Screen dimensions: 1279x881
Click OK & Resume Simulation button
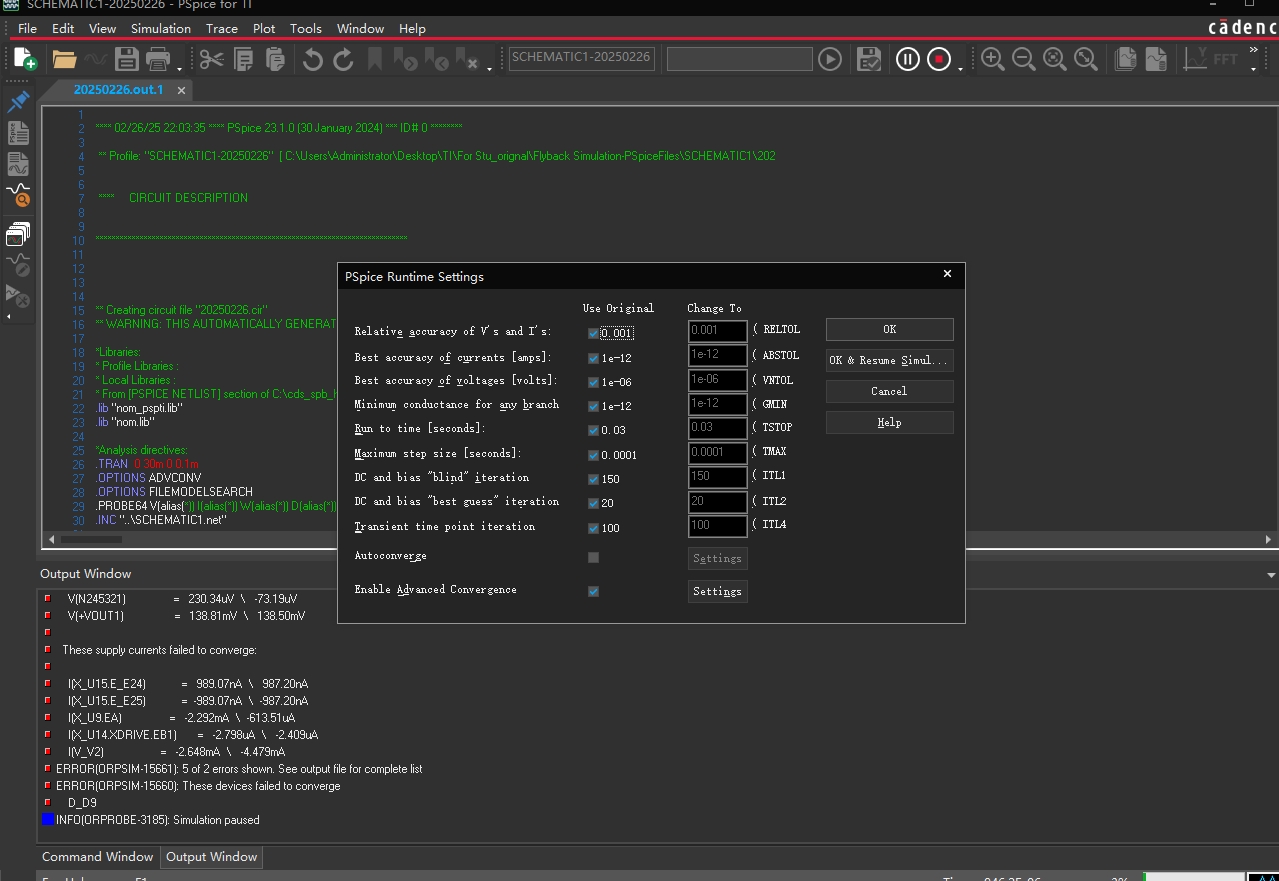(889, 360)
